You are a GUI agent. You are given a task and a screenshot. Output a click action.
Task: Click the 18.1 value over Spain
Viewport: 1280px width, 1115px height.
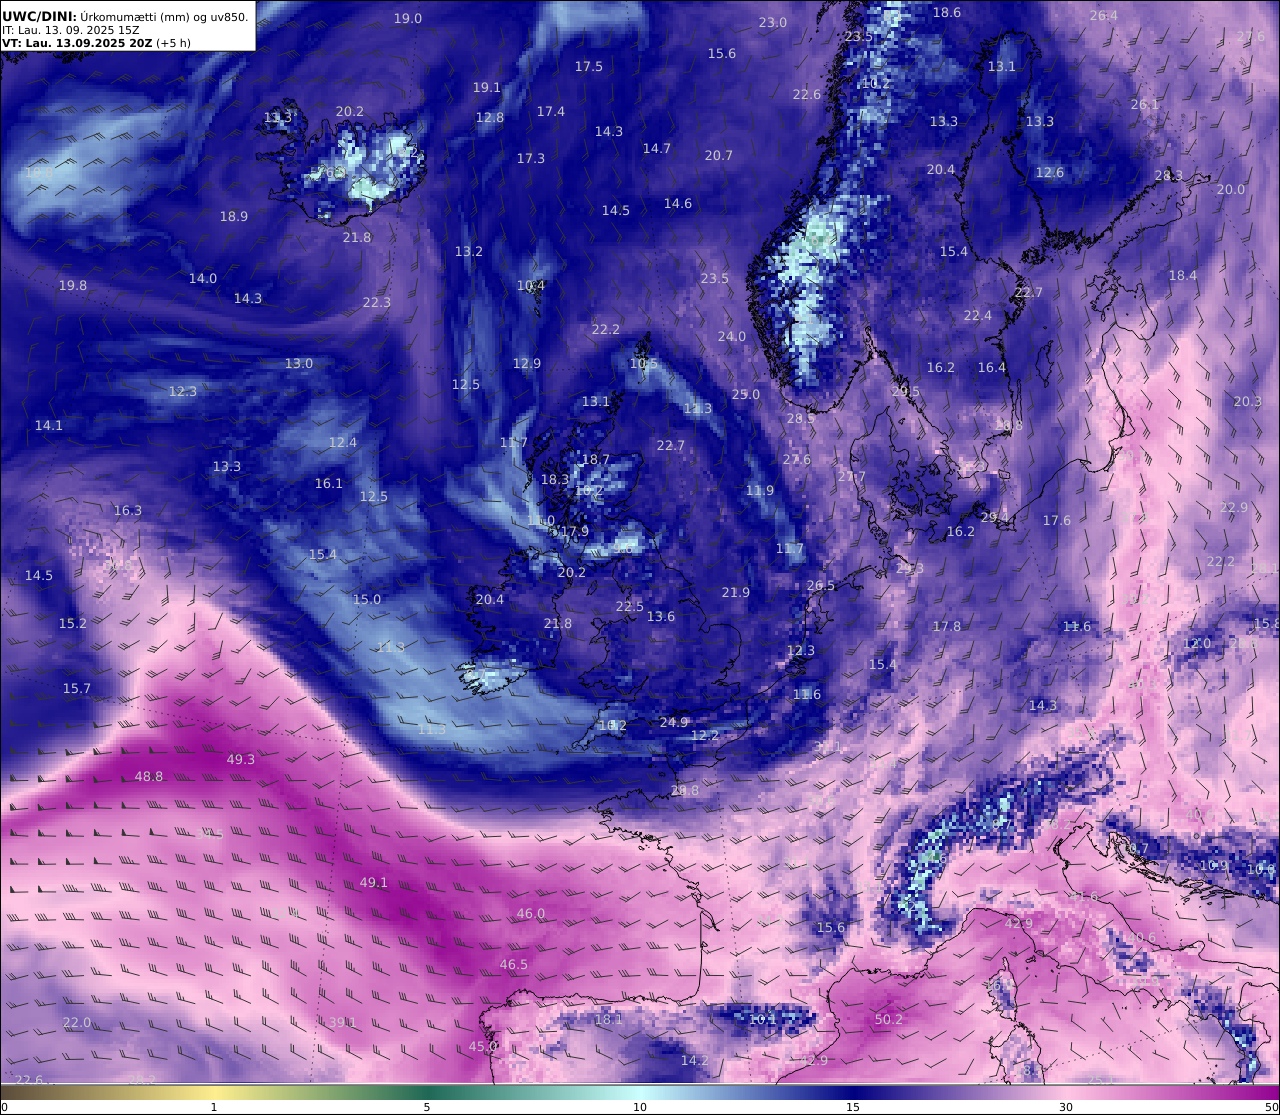tap(608, 1020)
